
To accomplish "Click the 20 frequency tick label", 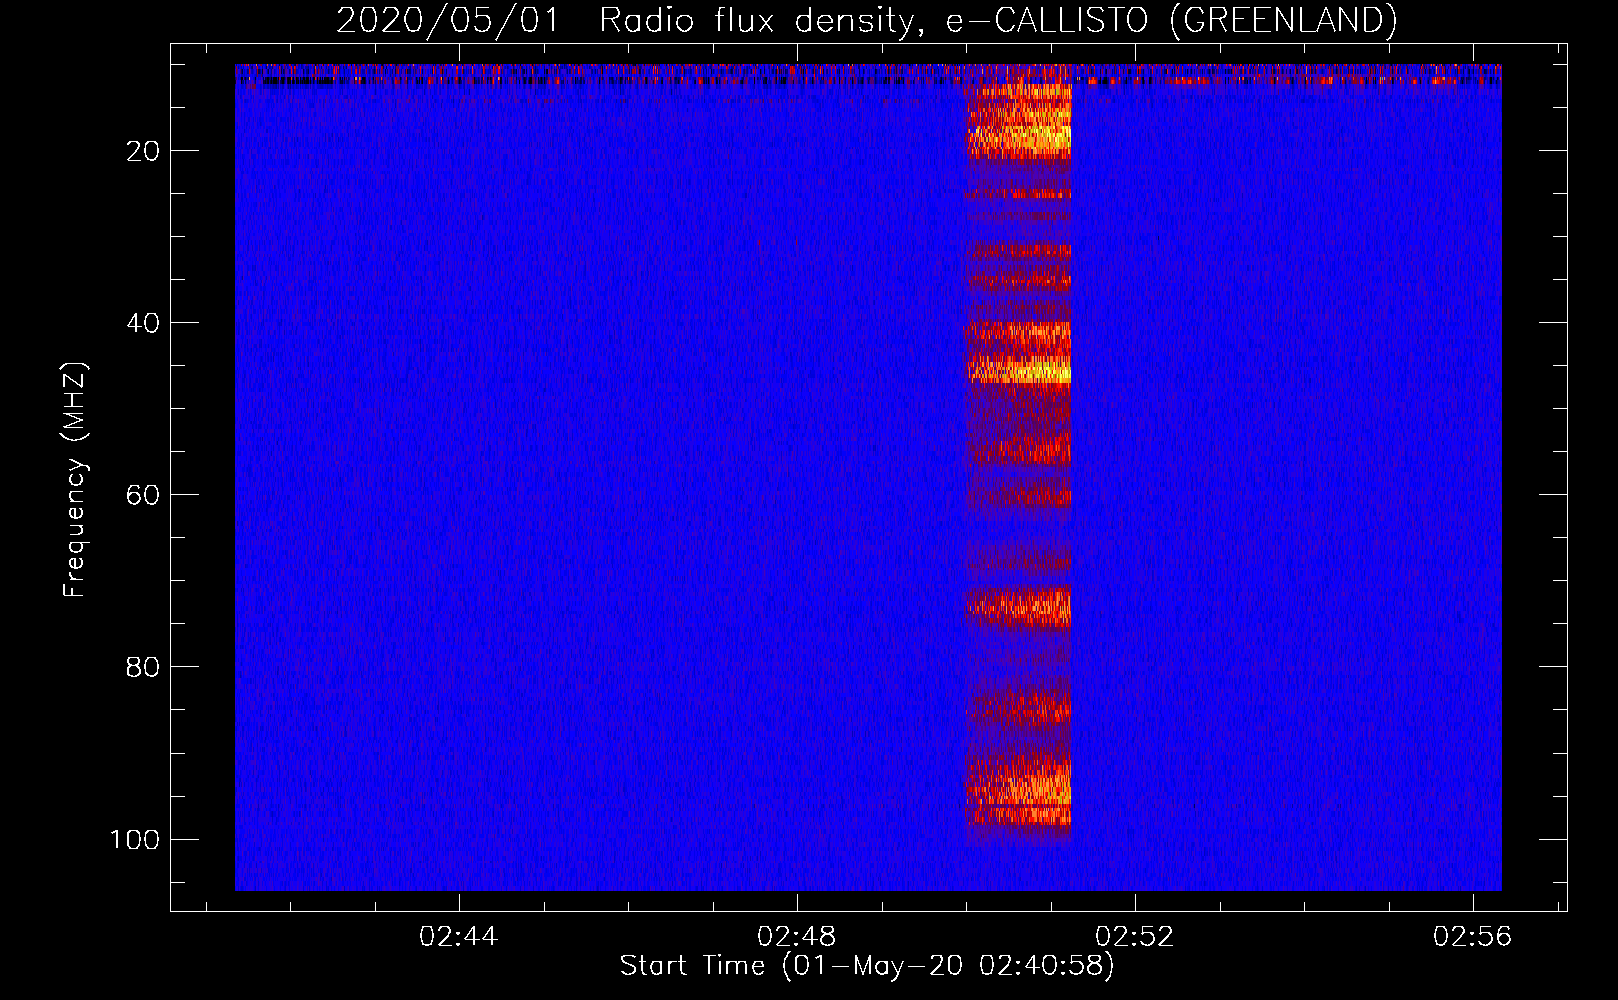I will pos(143,151).
